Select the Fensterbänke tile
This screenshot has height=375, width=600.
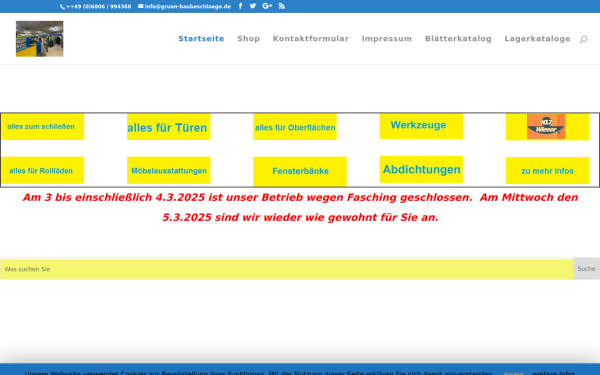click(300, 171)
